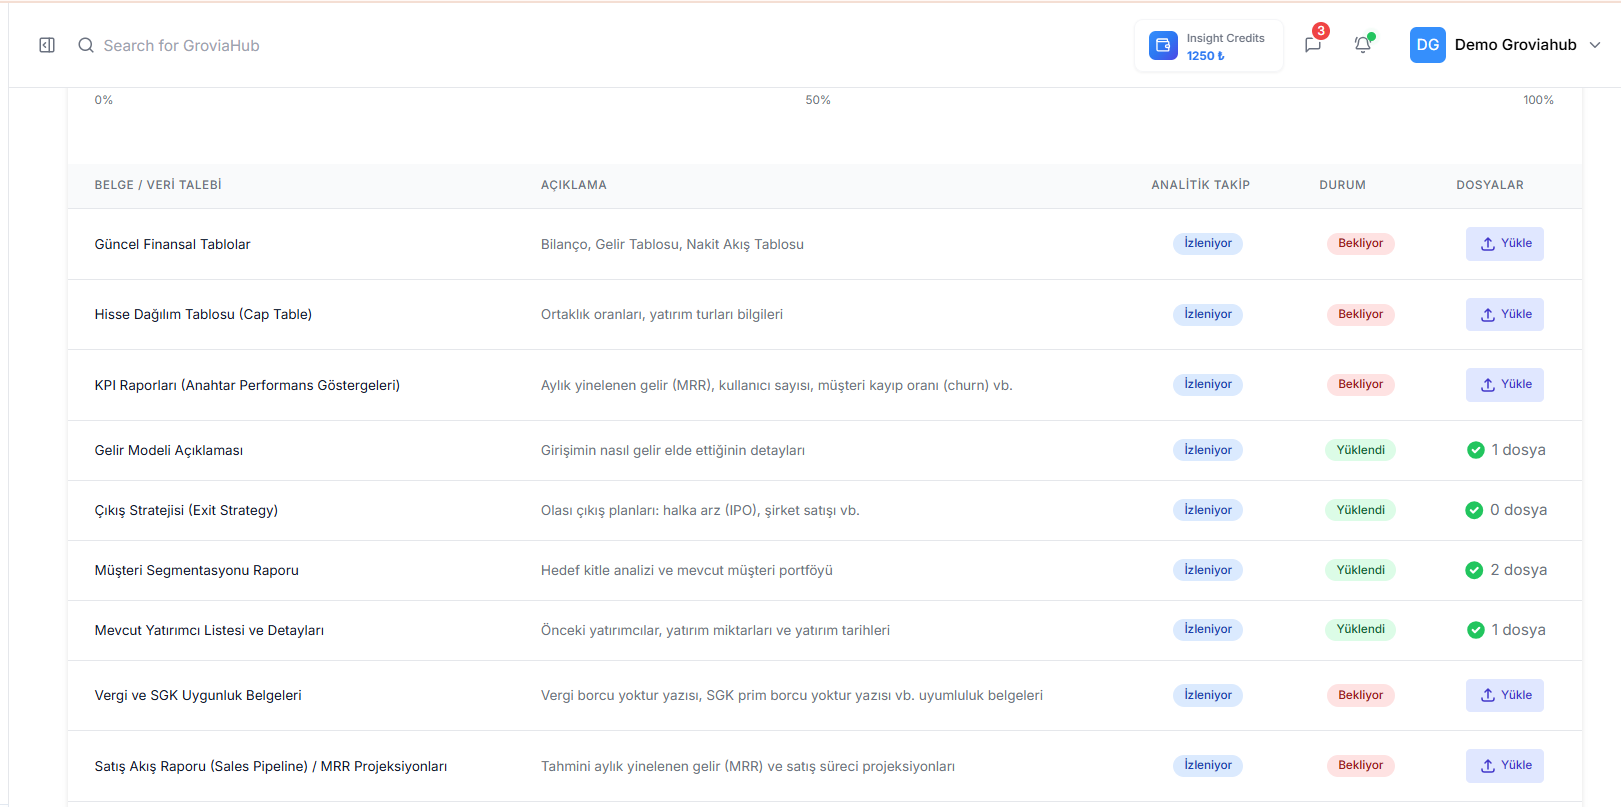Click Yükle for KPI Raporları row
The image size is (1621, 807).
point(1504,385)
